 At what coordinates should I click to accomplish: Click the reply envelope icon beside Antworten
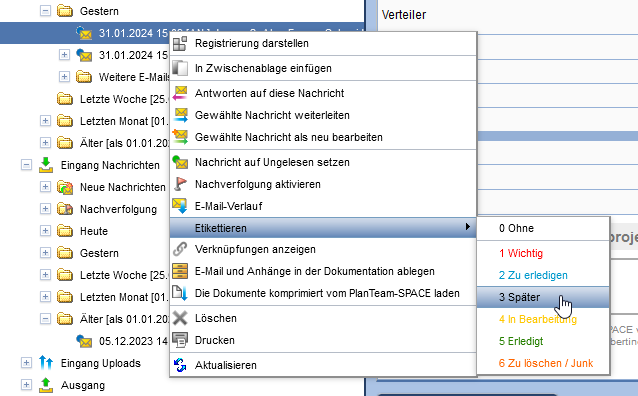[180, 93]
